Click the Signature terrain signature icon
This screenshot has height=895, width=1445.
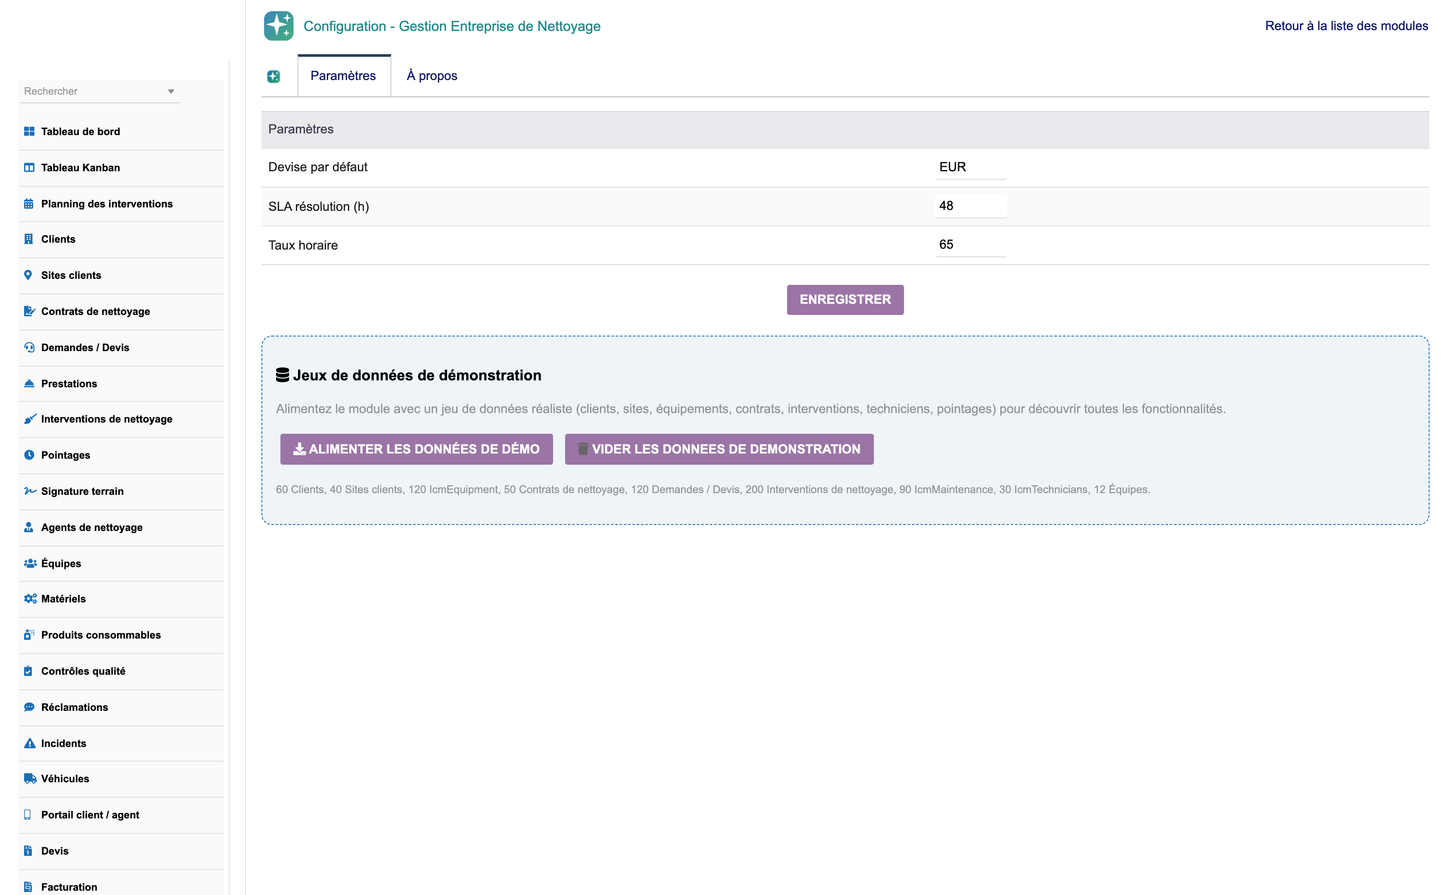tap(30, 491)
